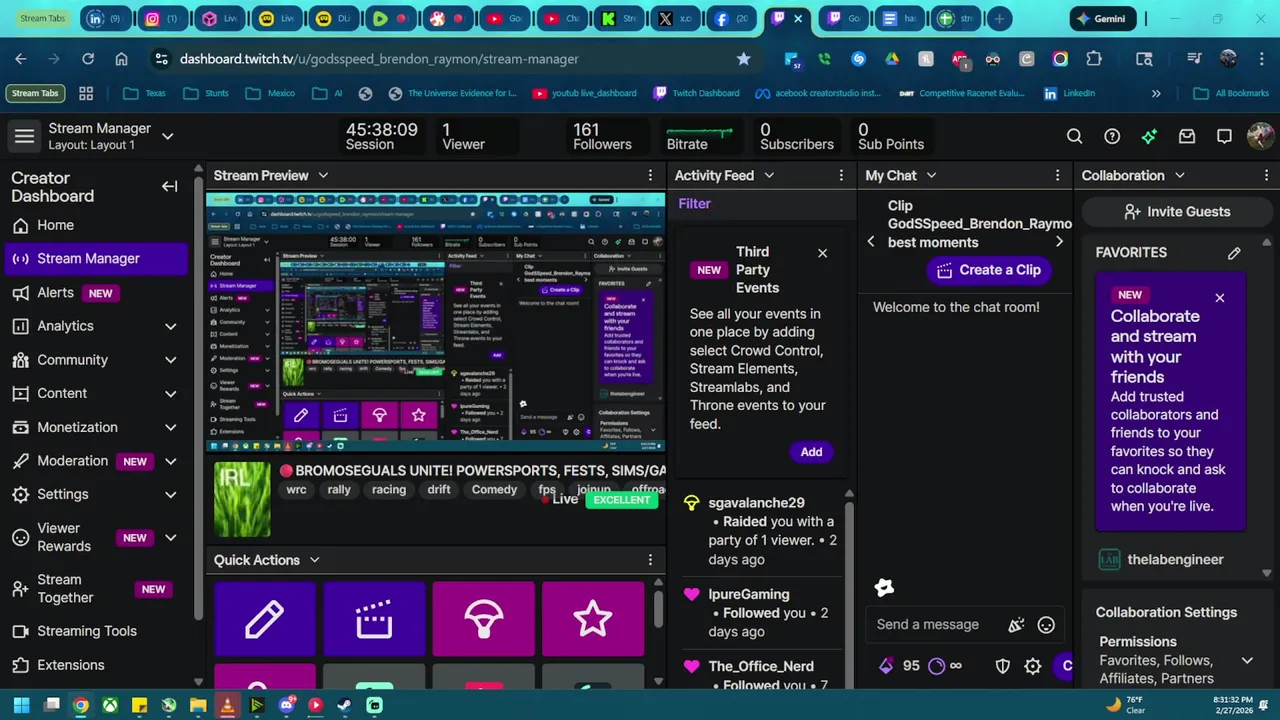Expand the Community sidebar section
Viewport: 1280px width, 720px height.
[x=170, y=360]
